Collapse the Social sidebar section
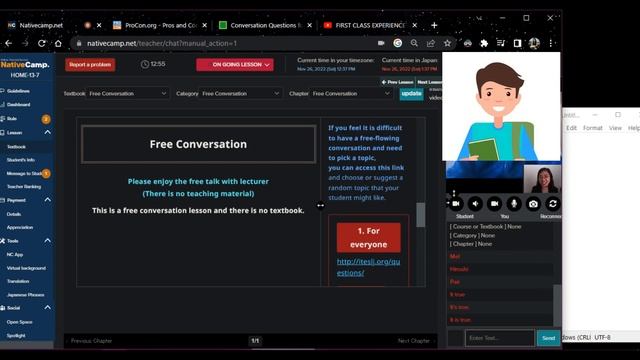The image size is (640, 360). (47, 307)
